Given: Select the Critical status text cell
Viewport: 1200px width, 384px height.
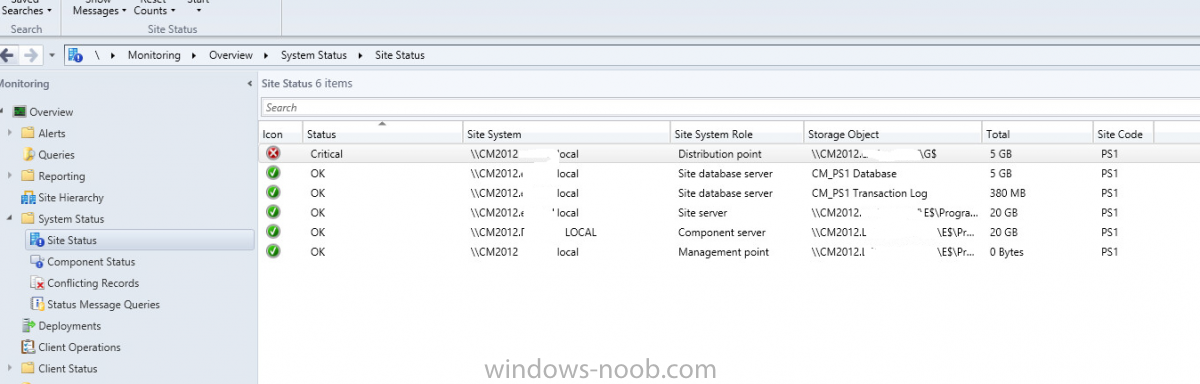Looking at the screenshot, I should 326,154.
